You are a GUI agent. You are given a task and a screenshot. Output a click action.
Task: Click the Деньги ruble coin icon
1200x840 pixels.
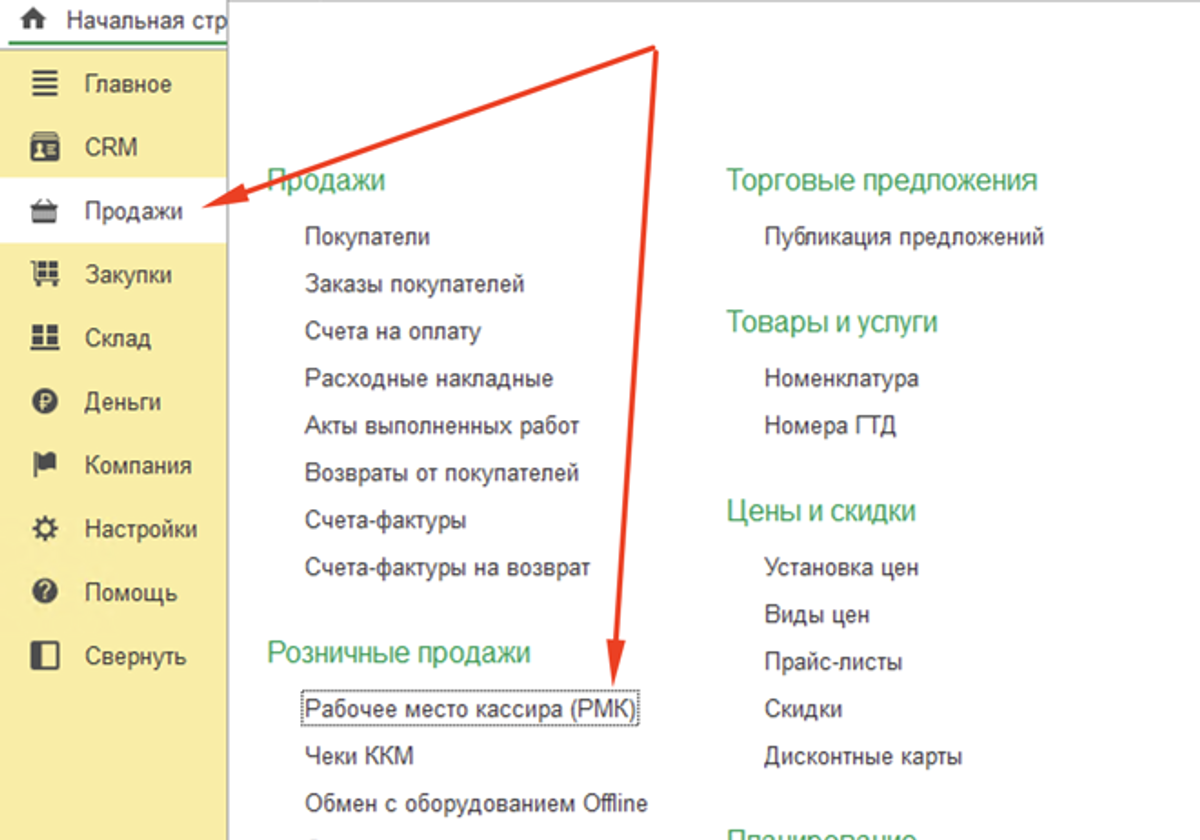(45, 402)
